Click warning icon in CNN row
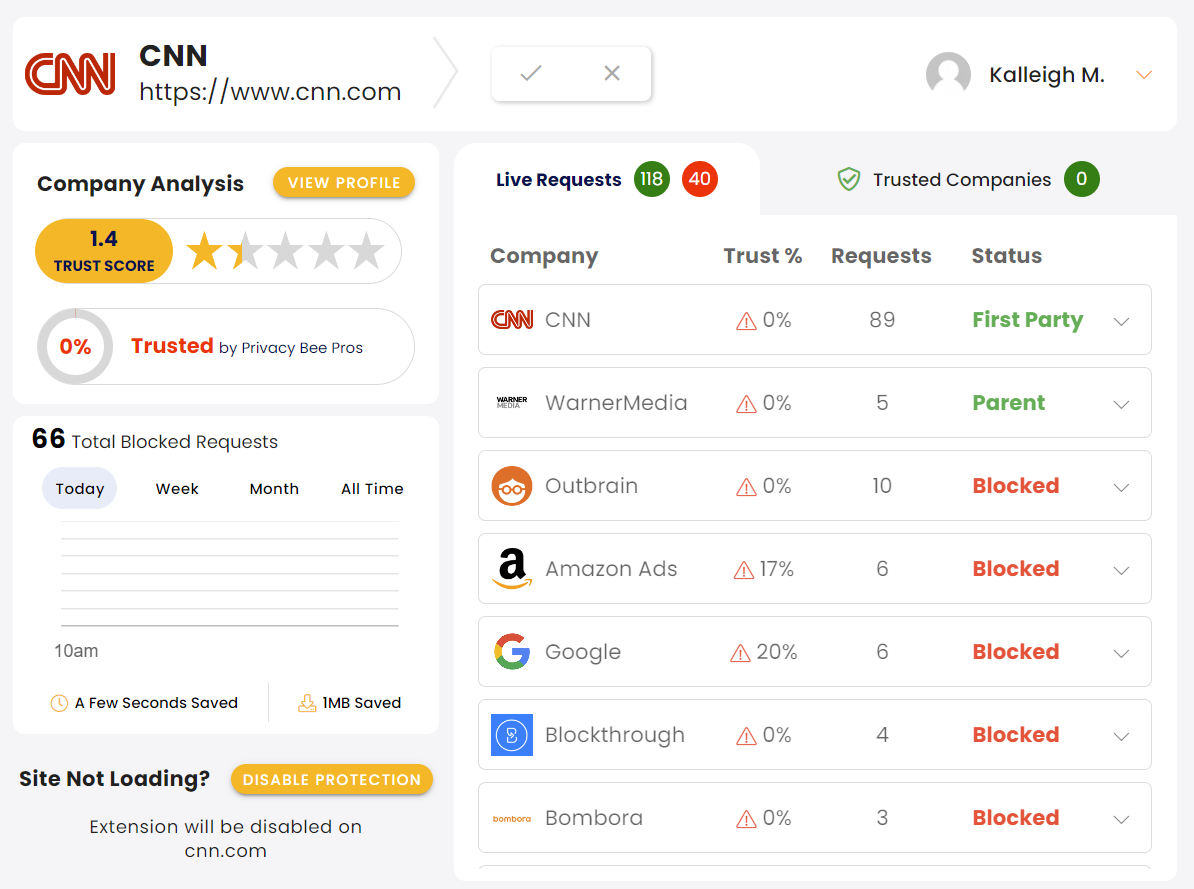The image size is (1194, 889). click(746, 321)
